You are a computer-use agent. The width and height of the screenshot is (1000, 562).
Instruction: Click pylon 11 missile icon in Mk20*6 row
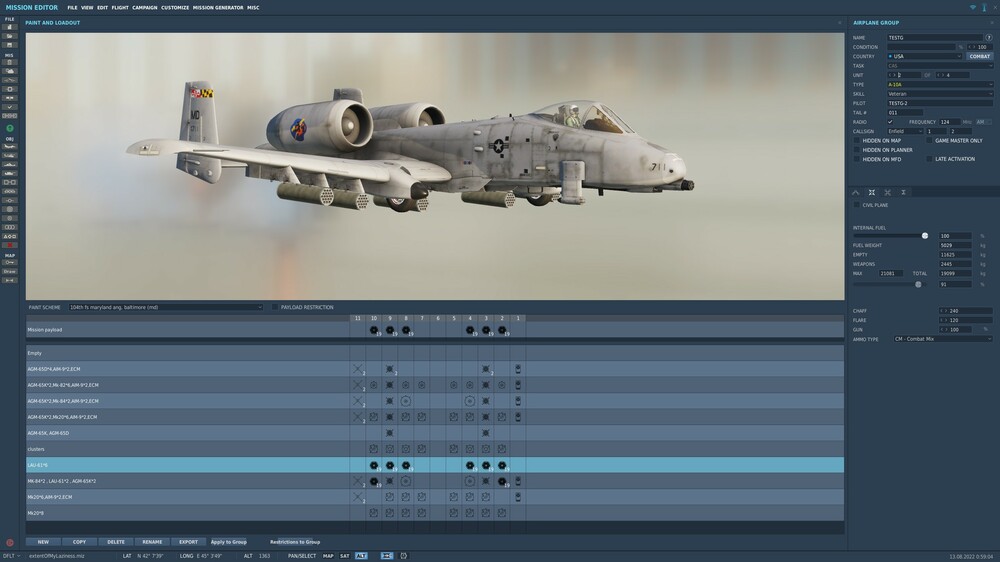(x=358, y=497)
